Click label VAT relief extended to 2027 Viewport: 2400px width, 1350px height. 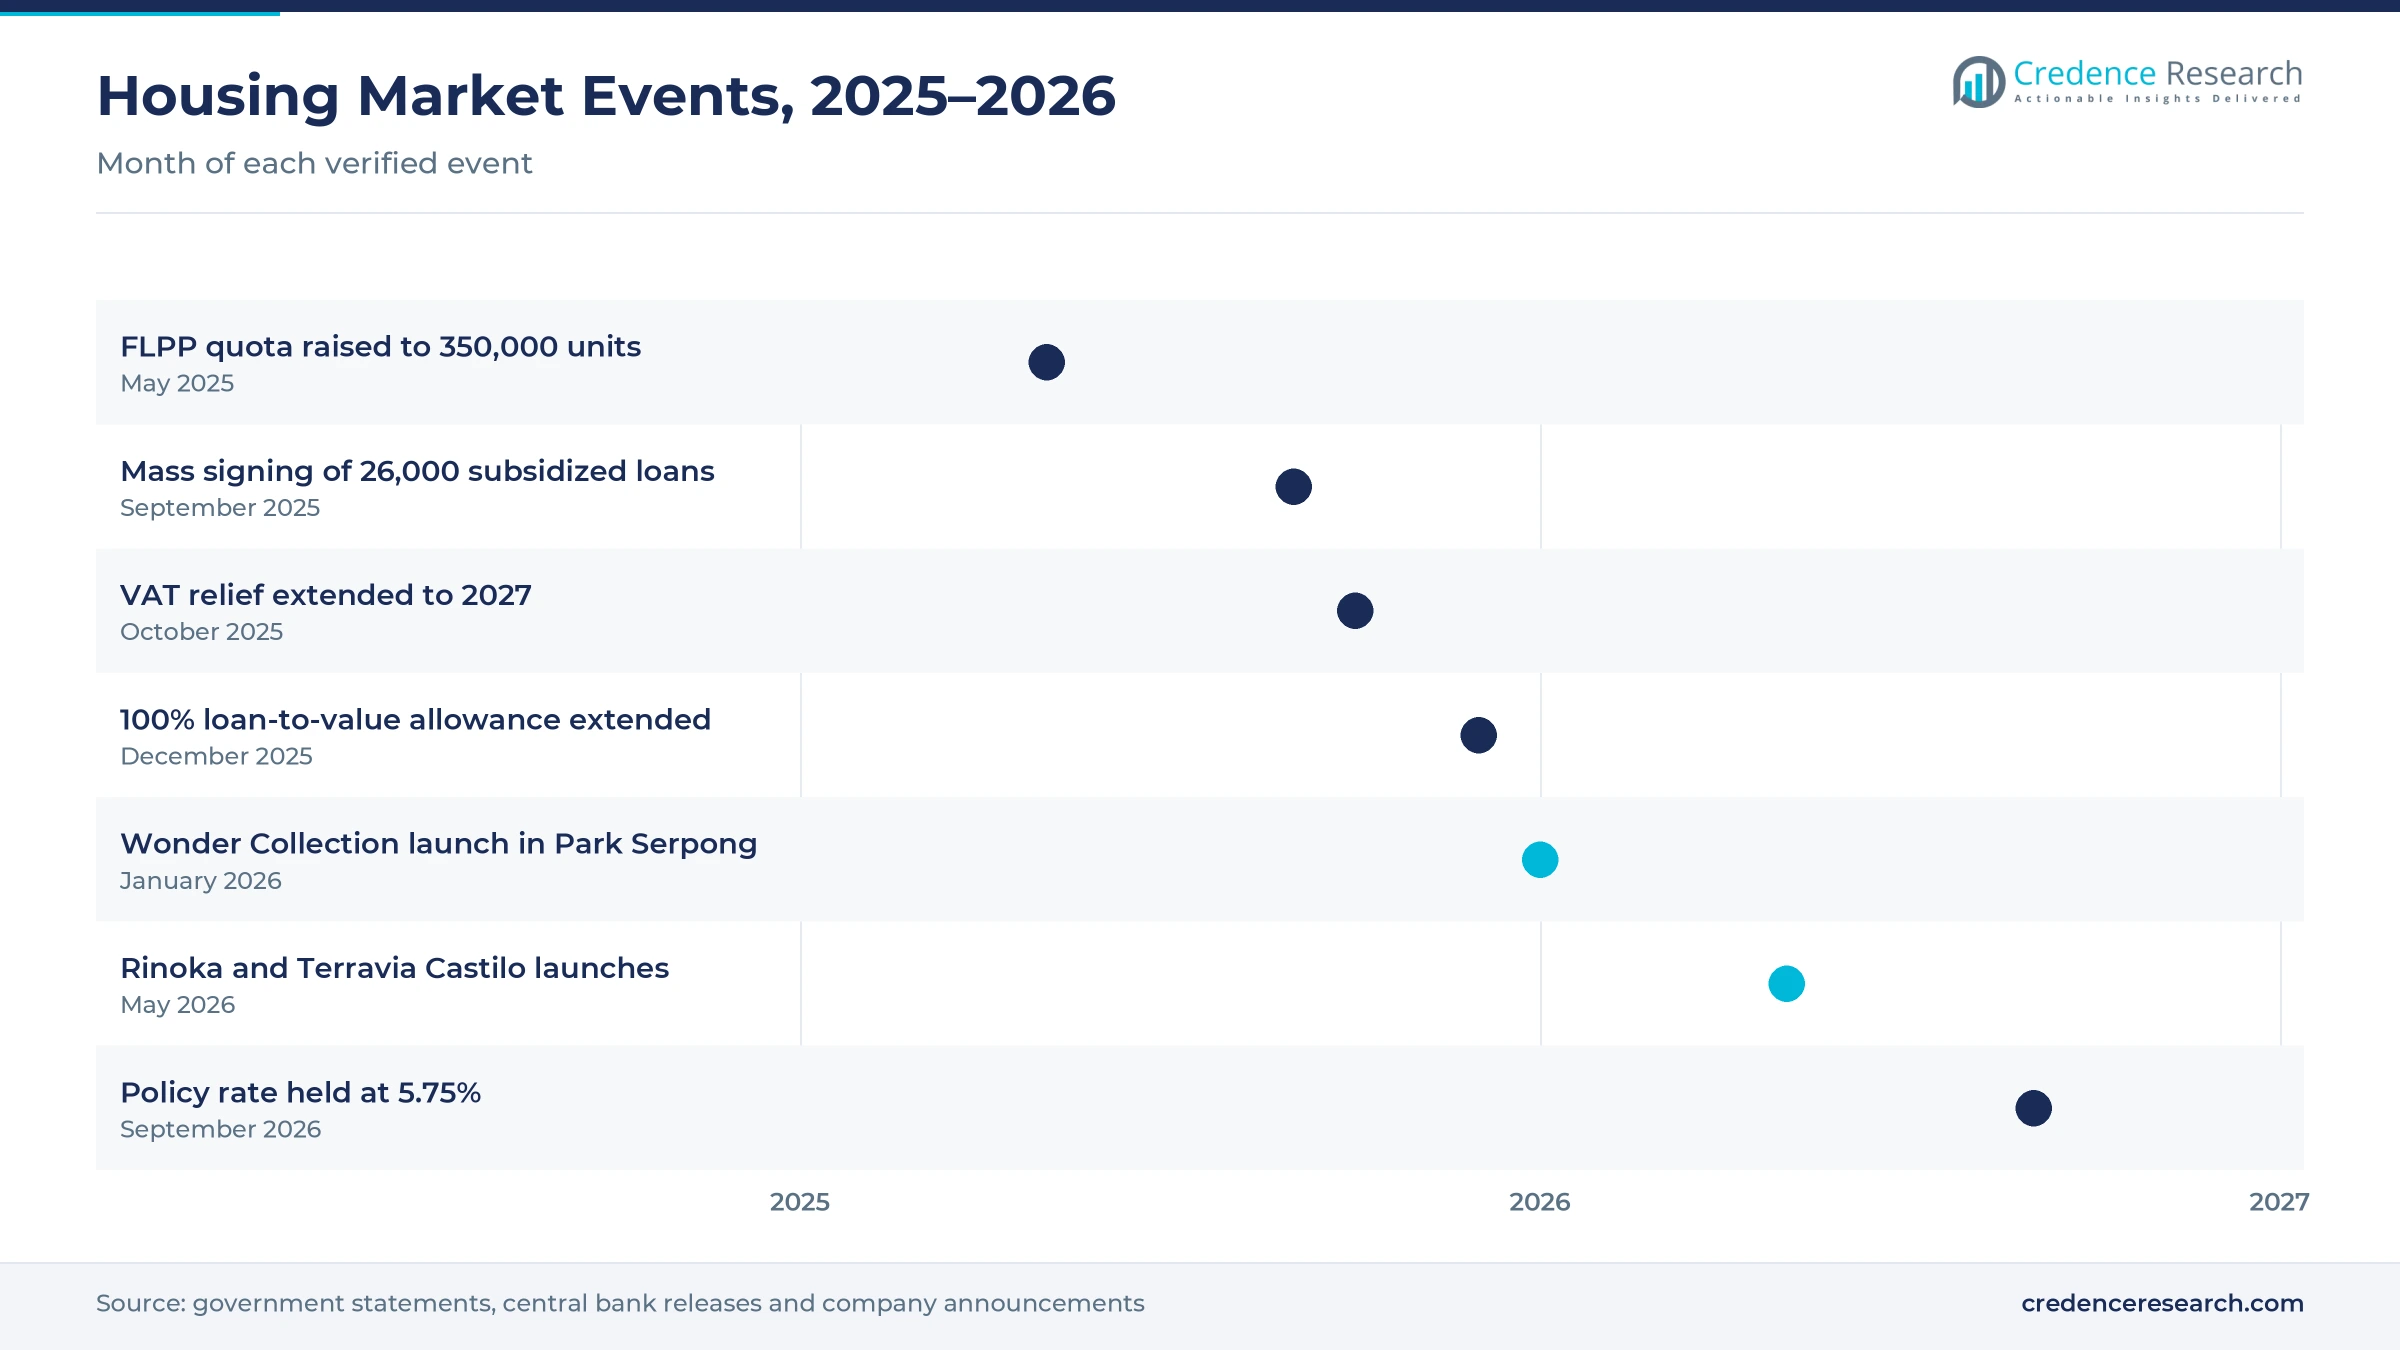(x=326, y=595)
